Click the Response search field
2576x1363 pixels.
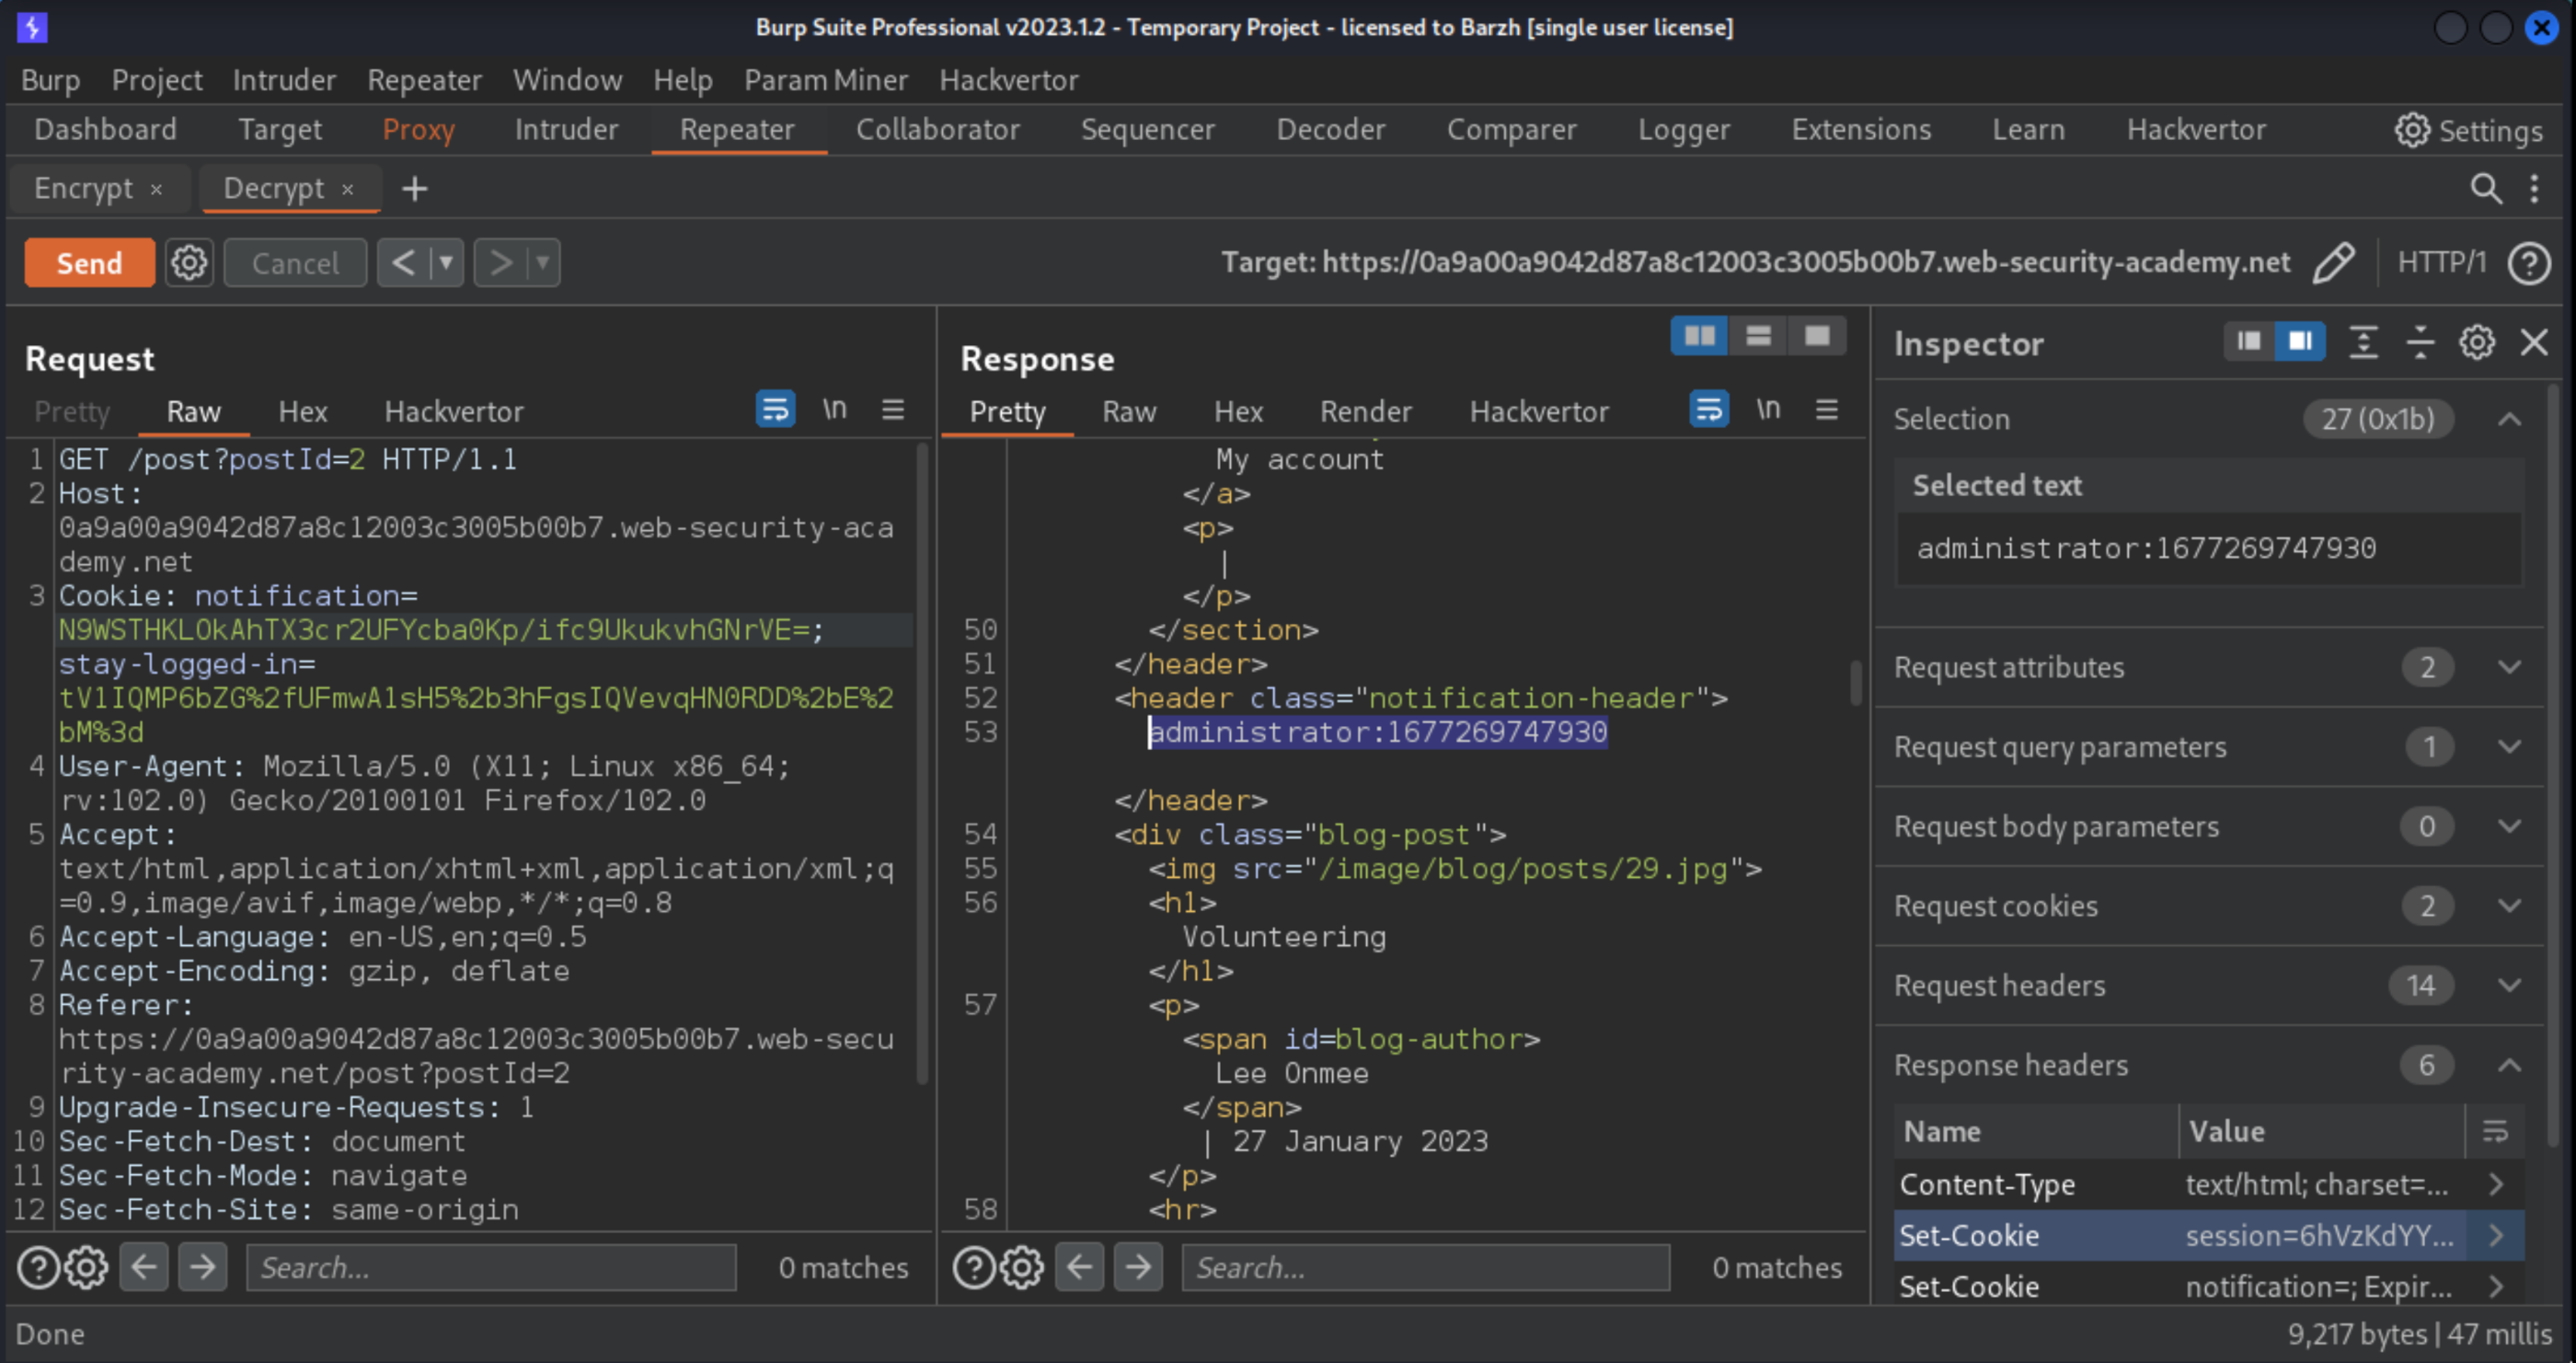(1426, 1268)
